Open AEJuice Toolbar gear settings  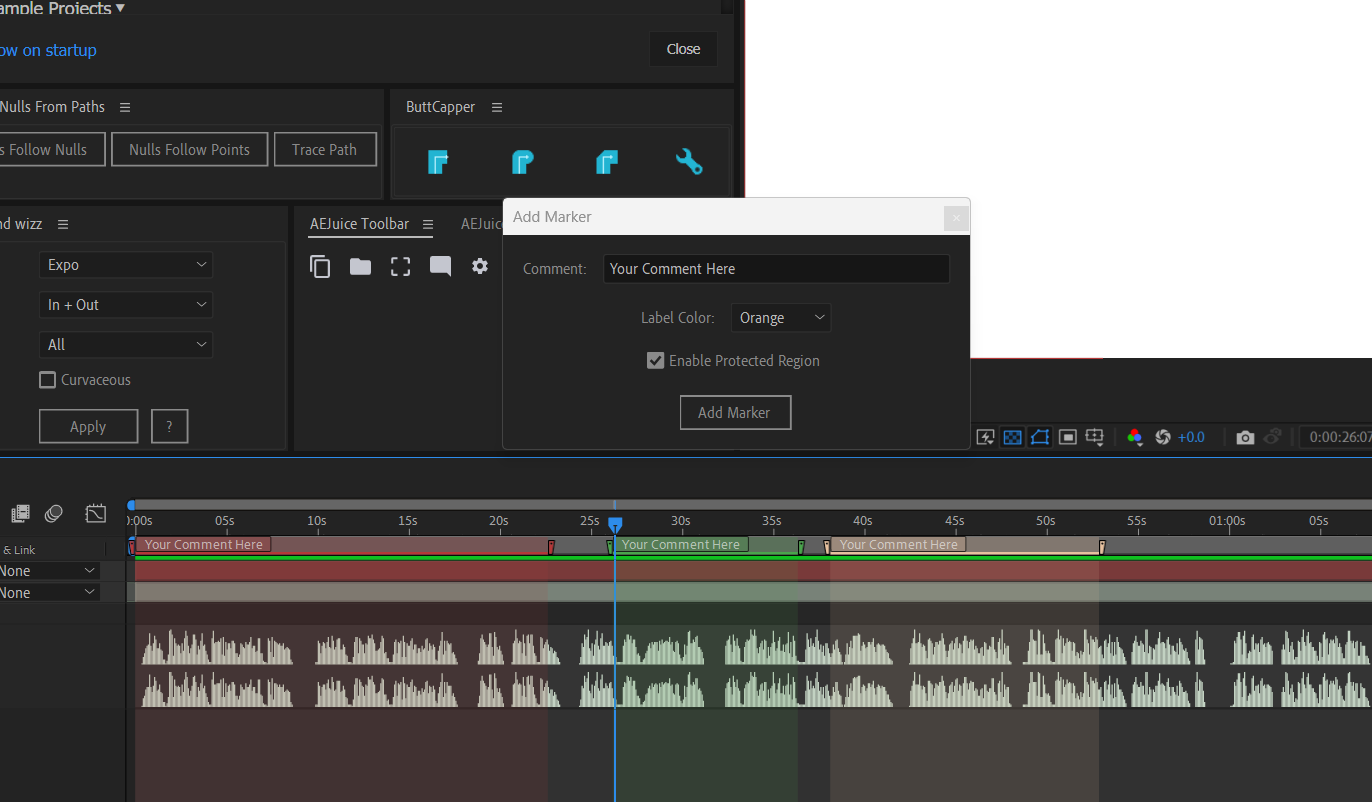tap(480, 266)
